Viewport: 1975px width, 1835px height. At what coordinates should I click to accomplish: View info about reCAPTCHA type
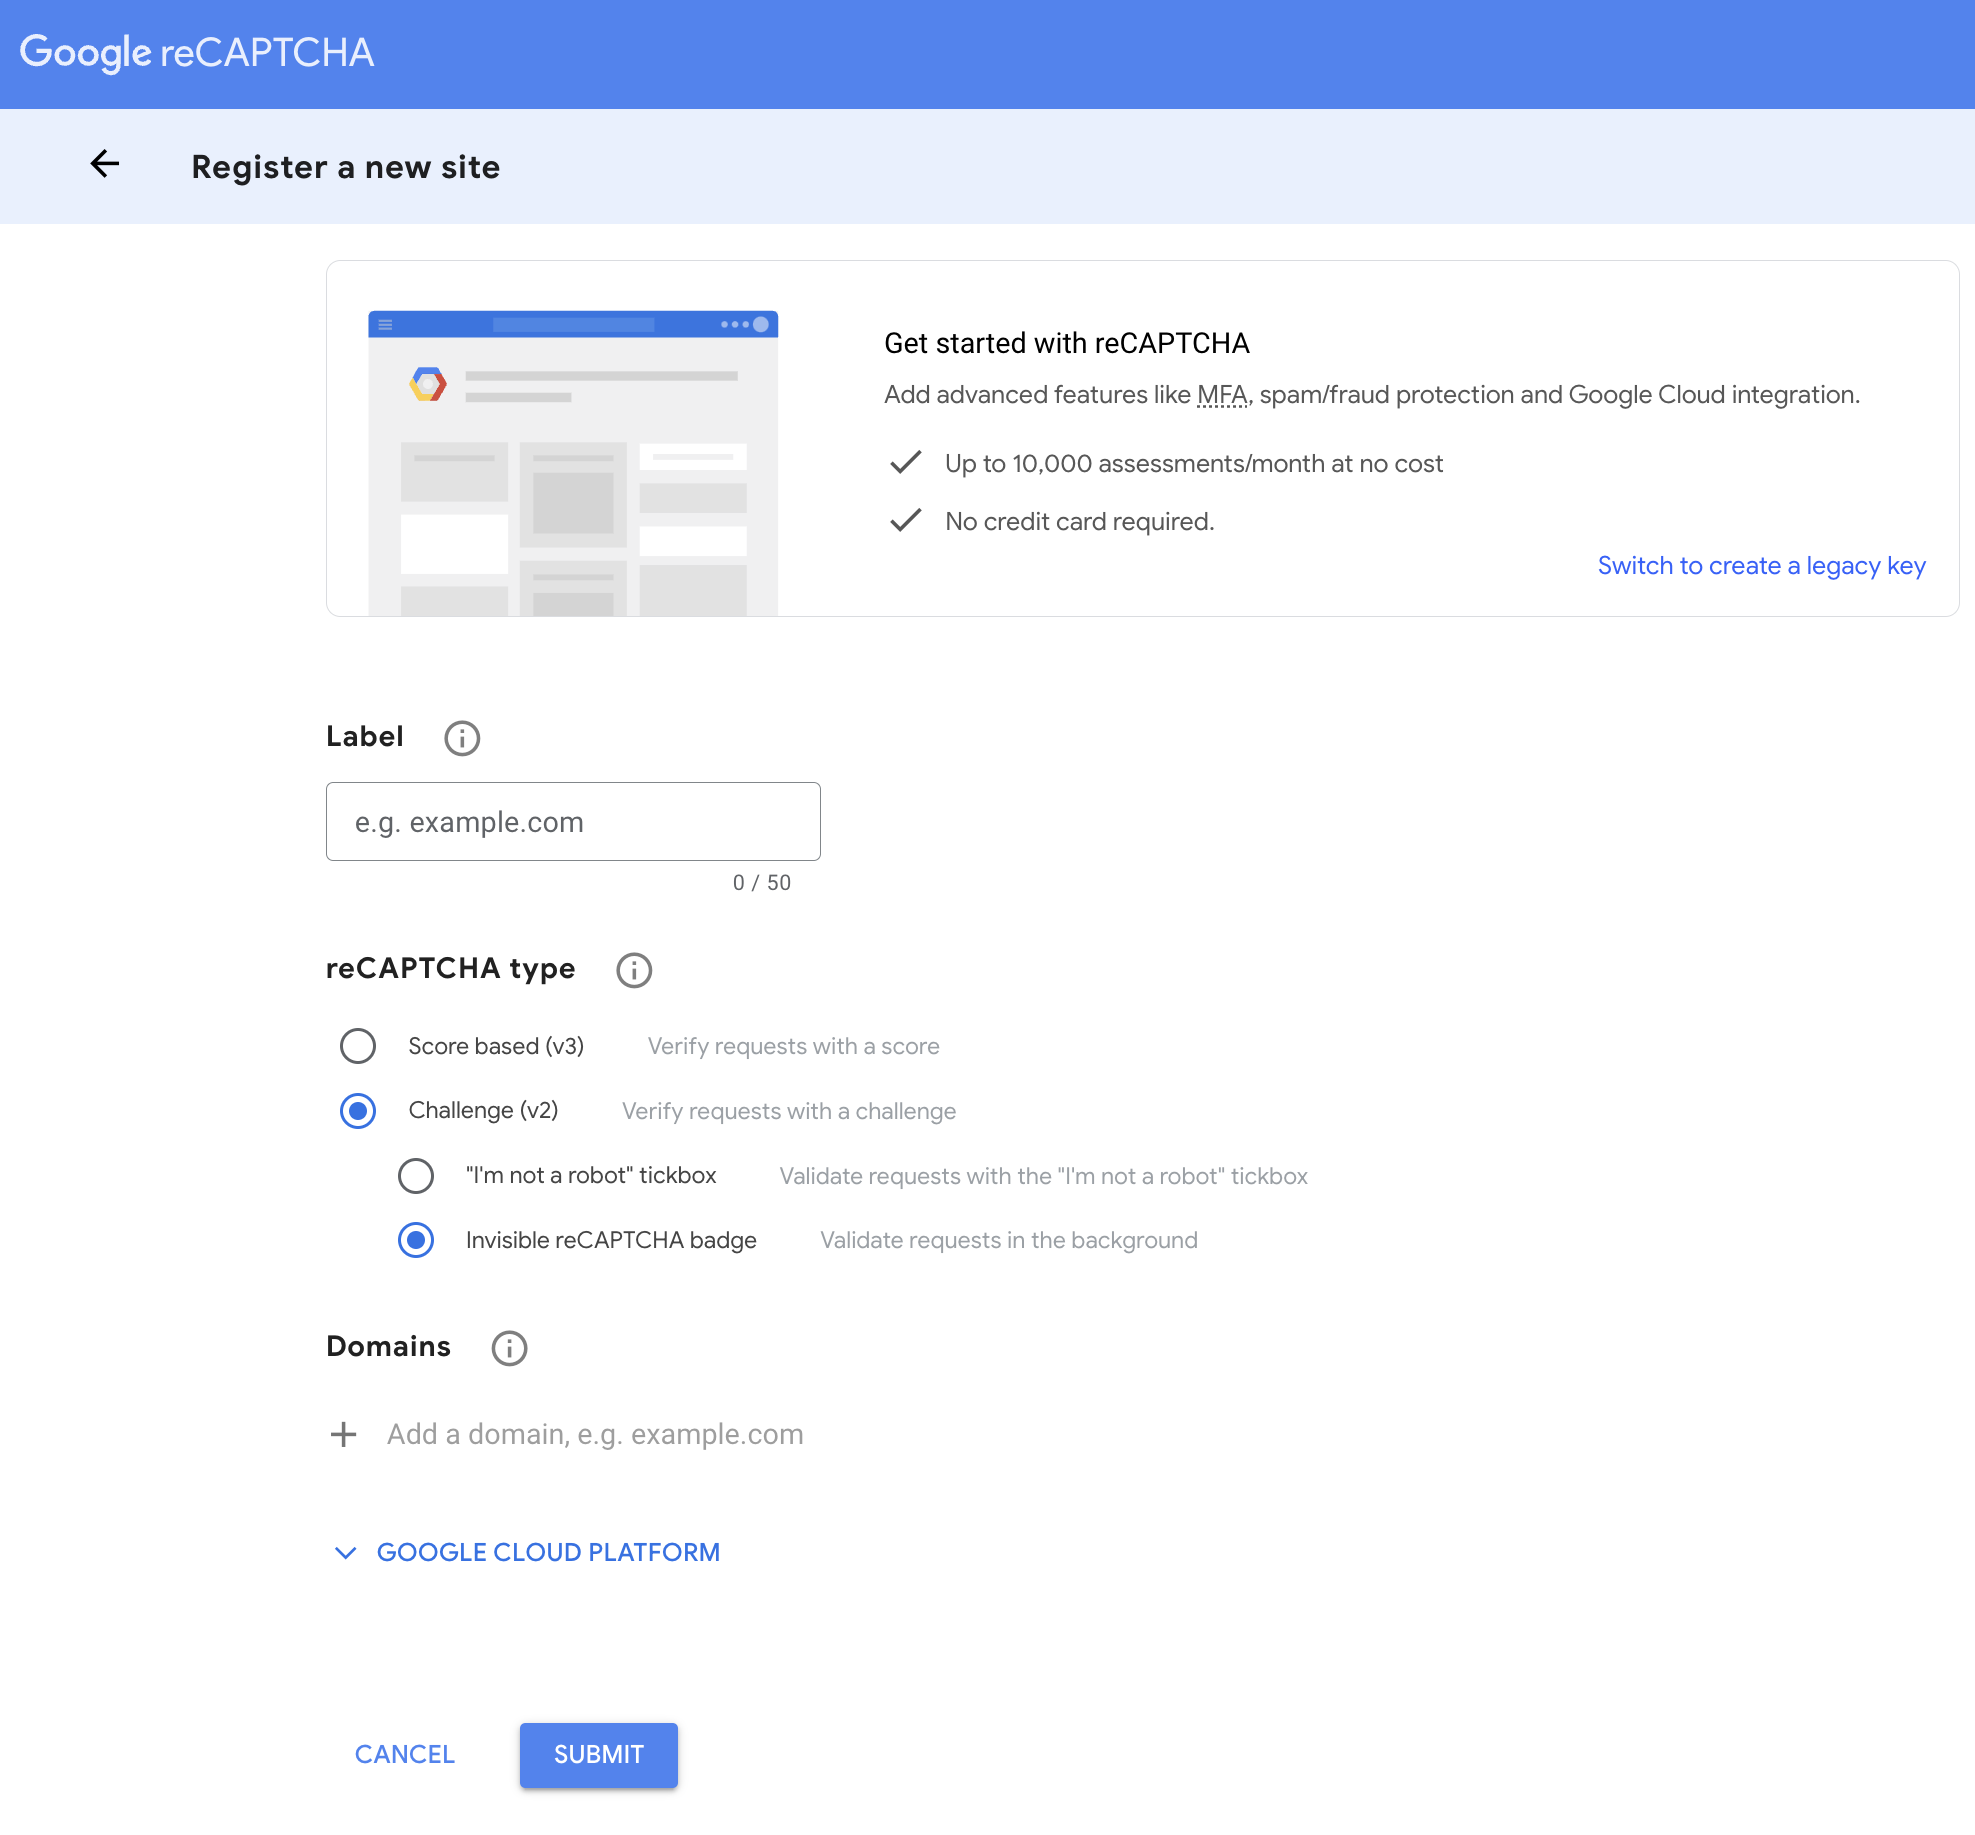click(632, 969)
